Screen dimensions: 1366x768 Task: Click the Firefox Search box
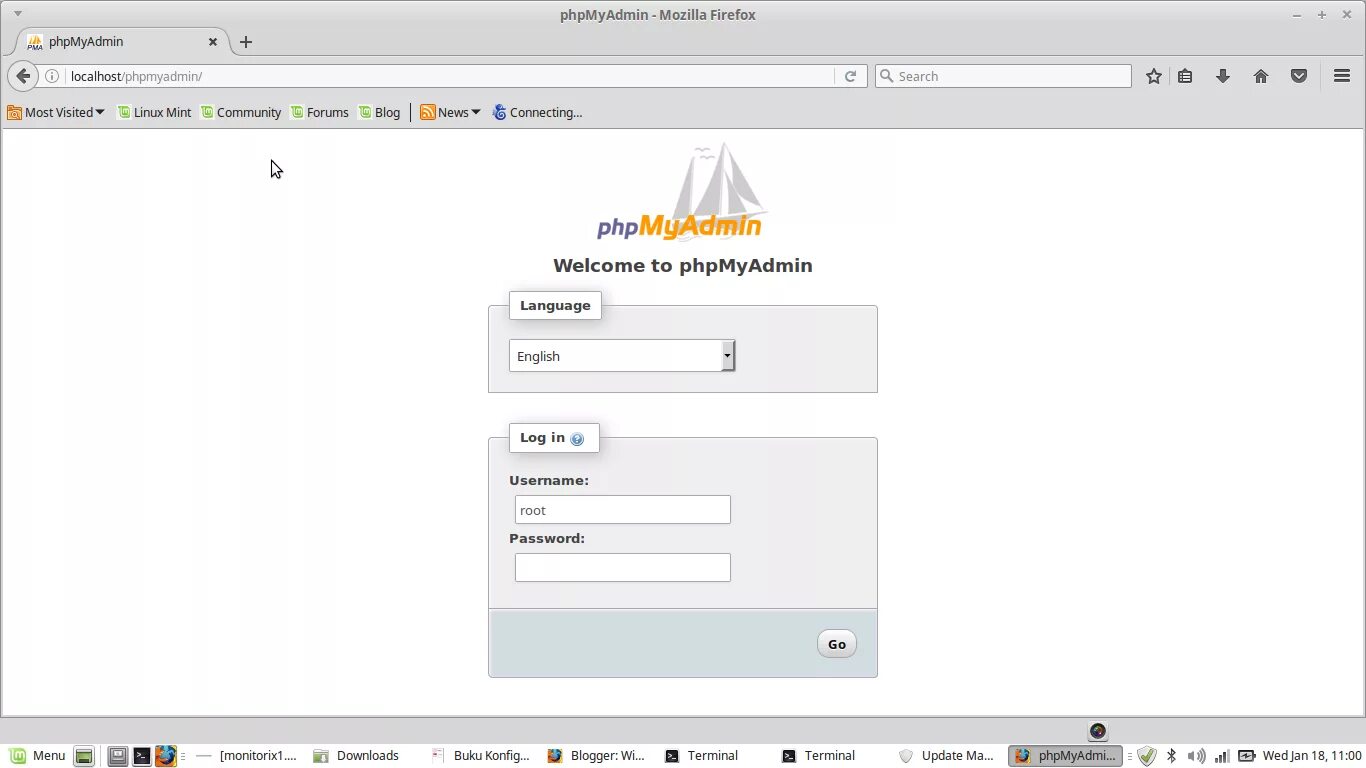click(1003, 76)
